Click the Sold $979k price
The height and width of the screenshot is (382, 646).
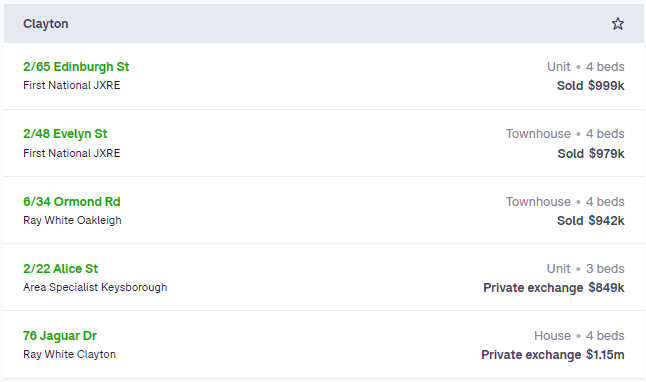coord(591,153)
